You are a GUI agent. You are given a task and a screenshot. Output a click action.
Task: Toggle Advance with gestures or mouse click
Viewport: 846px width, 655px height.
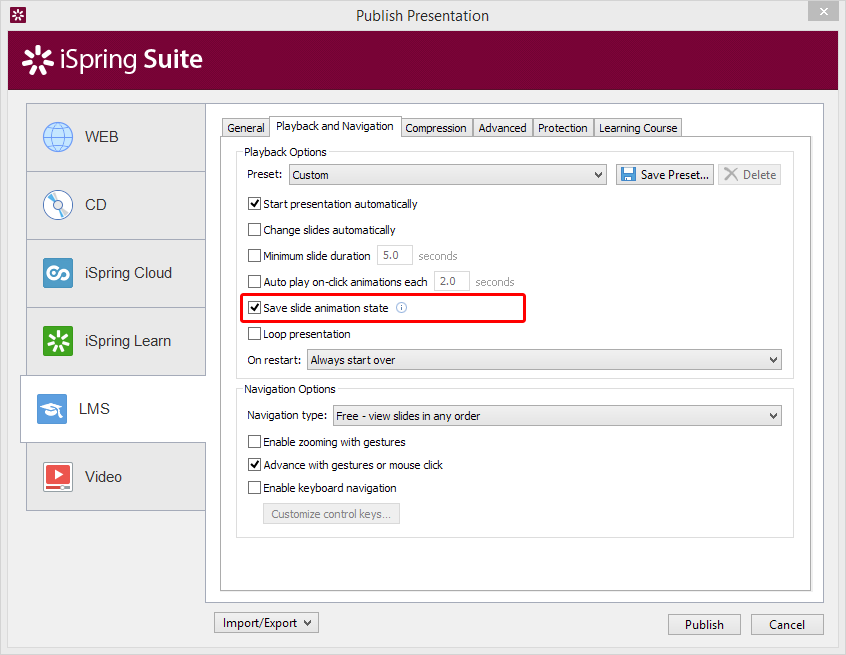[x=254, y=465]
